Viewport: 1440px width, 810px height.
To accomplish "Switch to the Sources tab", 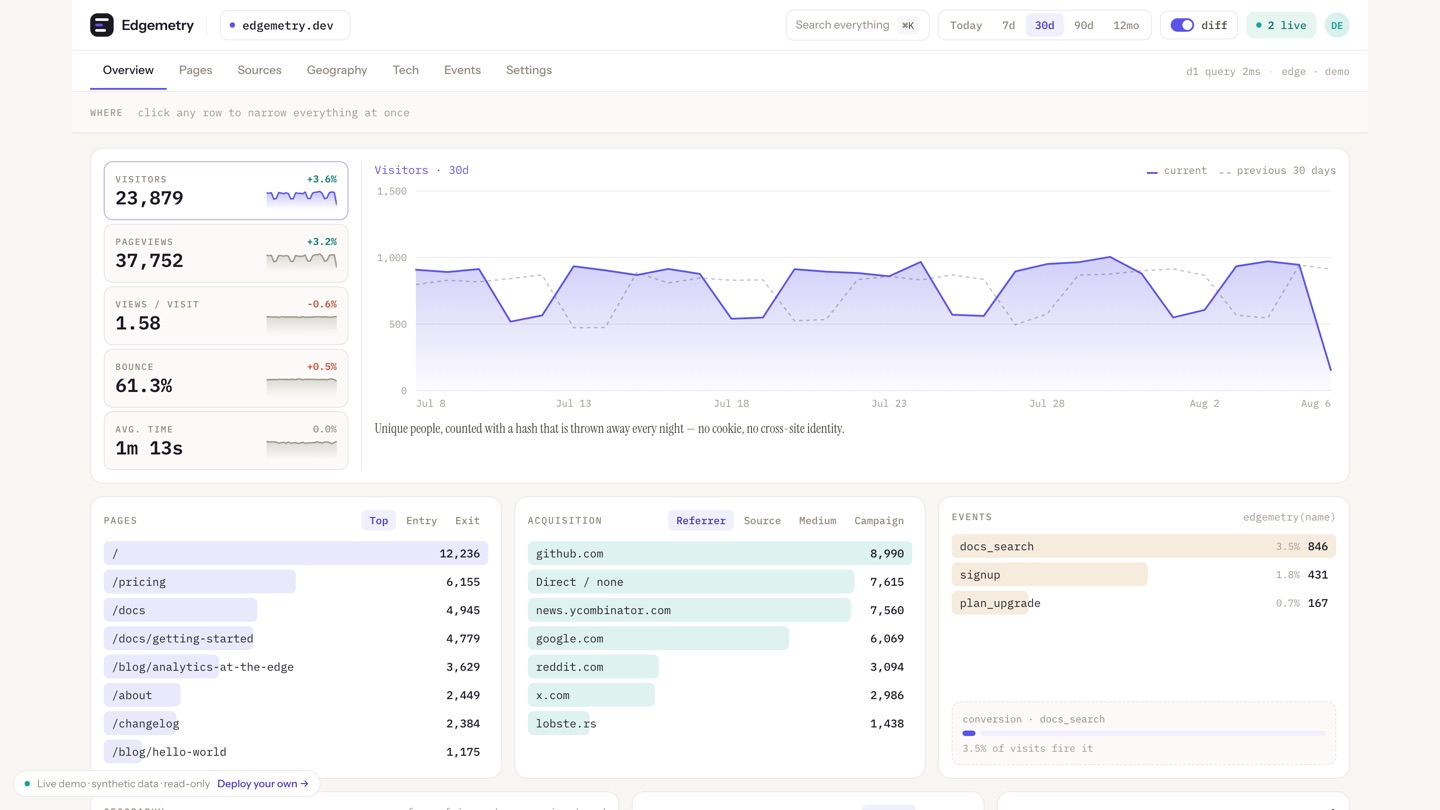I will click(x=259, y=70).
